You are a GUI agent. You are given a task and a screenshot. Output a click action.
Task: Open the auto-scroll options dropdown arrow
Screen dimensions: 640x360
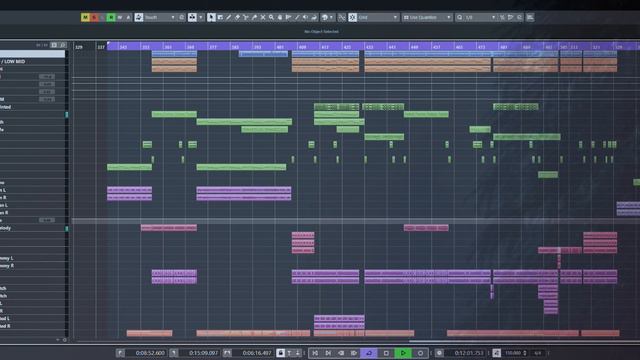click(x=201, y=17)
